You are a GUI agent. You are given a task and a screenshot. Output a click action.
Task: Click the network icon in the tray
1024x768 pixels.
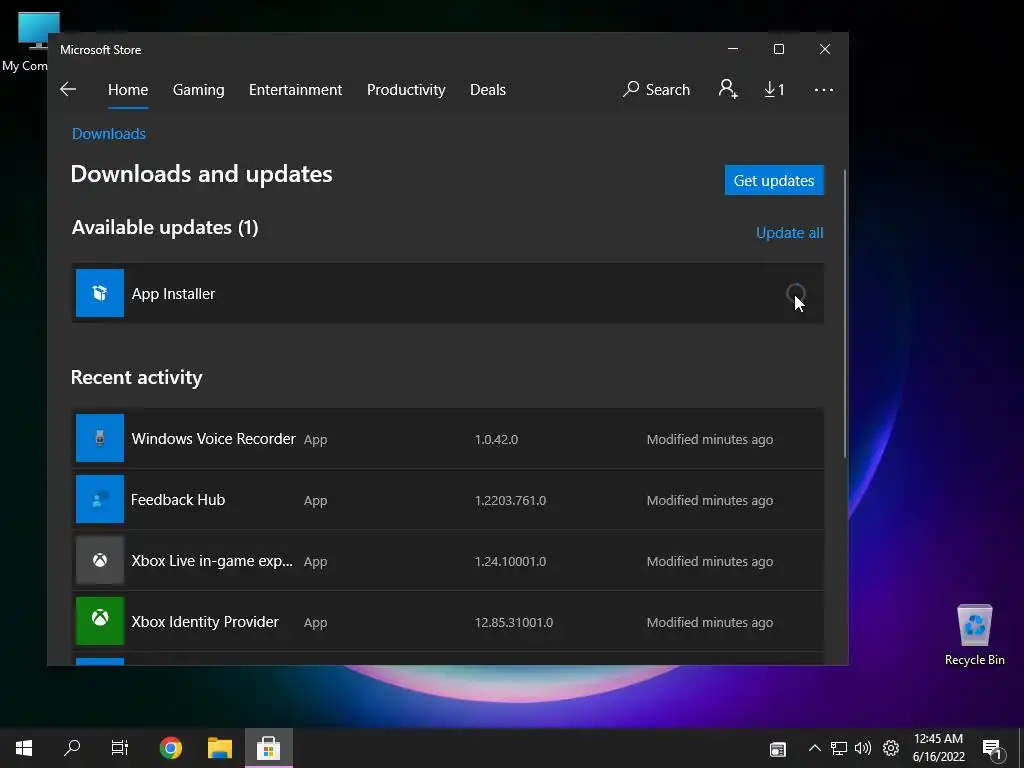[x=839, y=748]
